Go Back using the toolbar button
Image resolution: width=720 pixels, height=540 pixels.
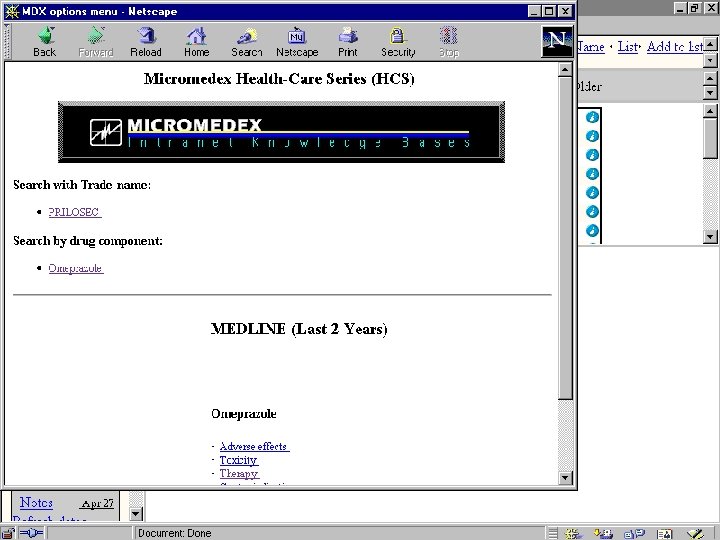tap(45, 42)
